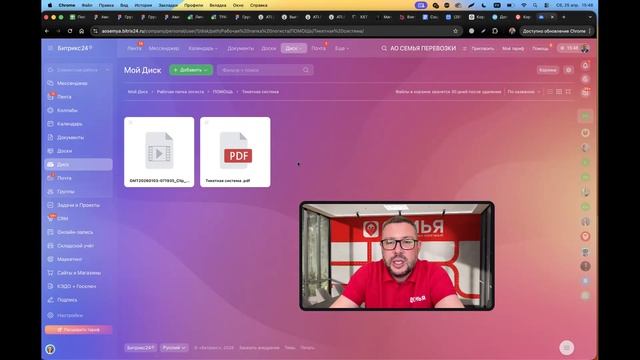Expand the Календарь top menu dropdown
The image size is (640, 360).
(x=203, y=49)
